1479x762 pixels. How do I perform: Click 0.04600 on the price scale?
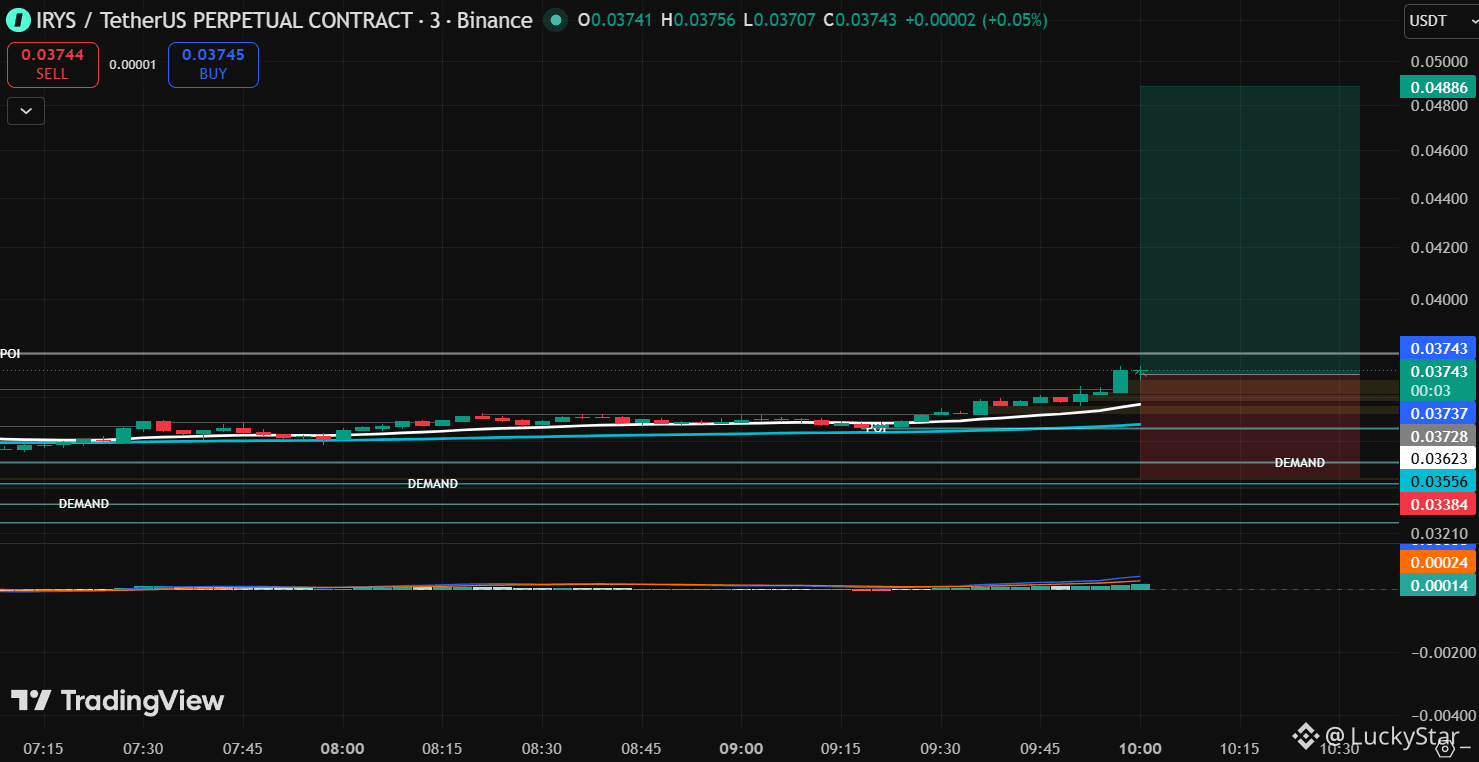tap(1439, 150)
